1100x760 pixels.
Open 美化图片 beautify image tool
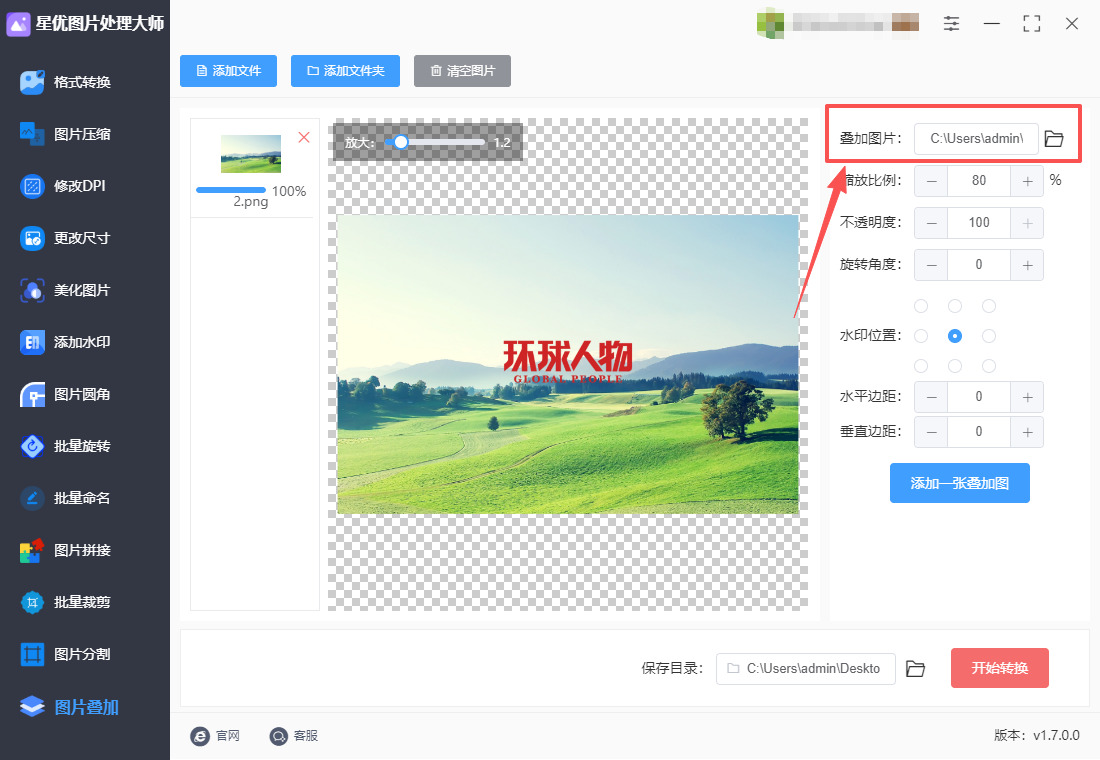point(66,290)
